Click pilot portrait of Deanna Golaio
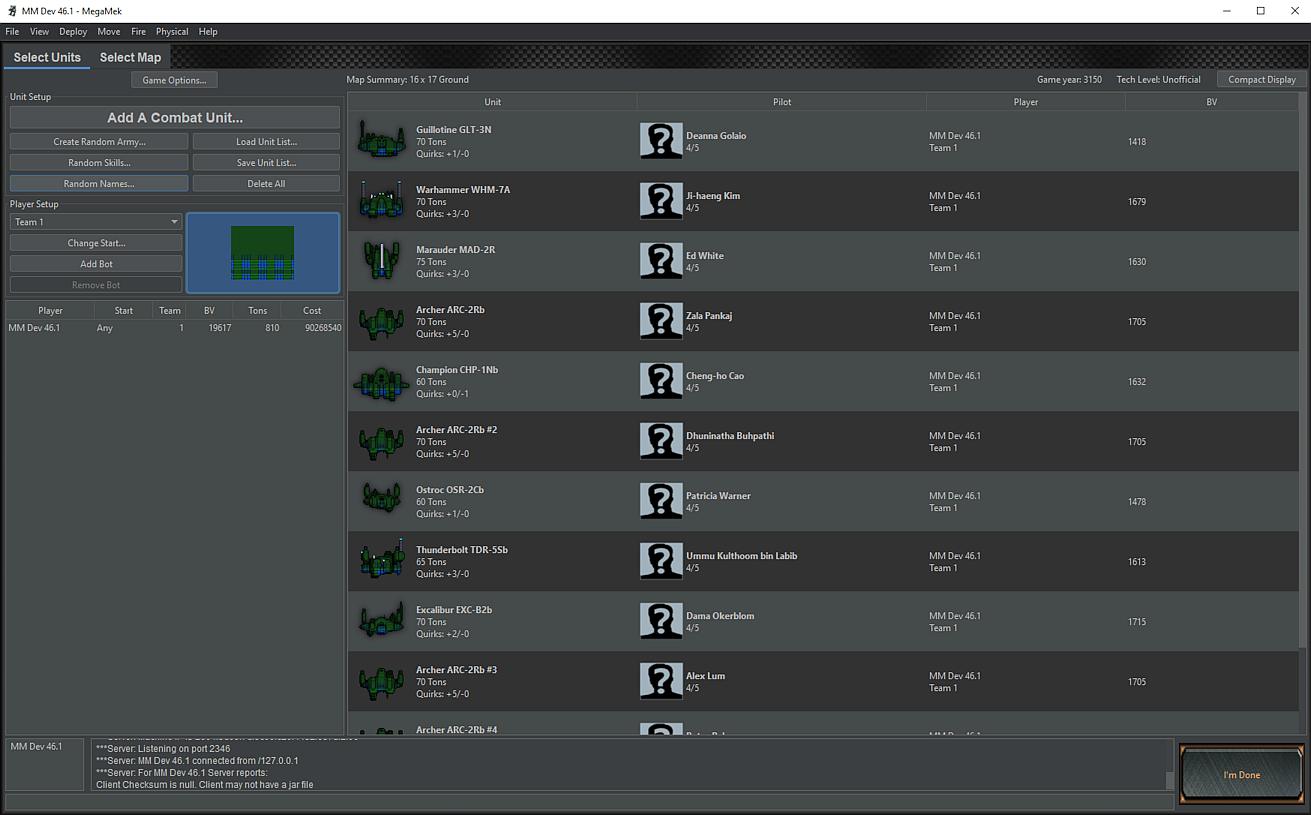Screen dimensions: 1311x815 (661, 141)
